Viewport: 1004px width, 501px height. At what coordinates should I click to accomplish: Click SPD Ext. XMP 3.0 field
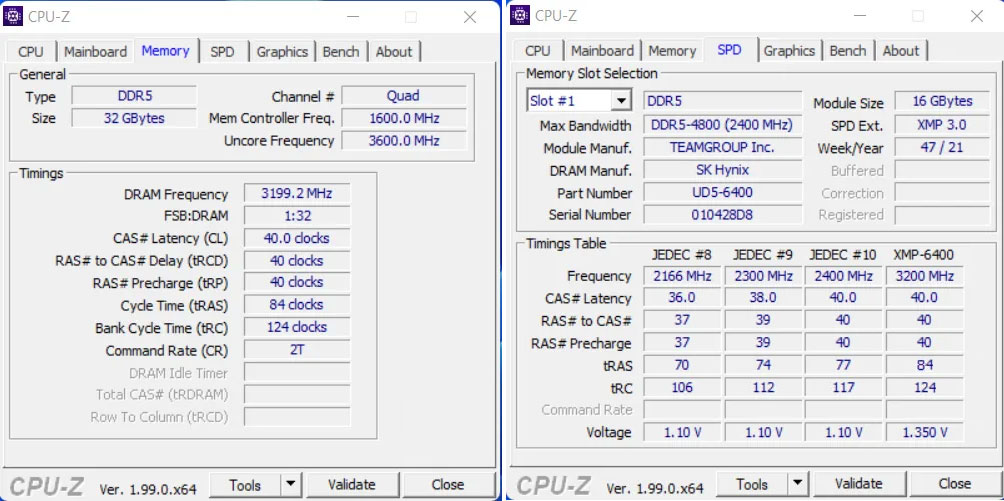pos(942,125)
